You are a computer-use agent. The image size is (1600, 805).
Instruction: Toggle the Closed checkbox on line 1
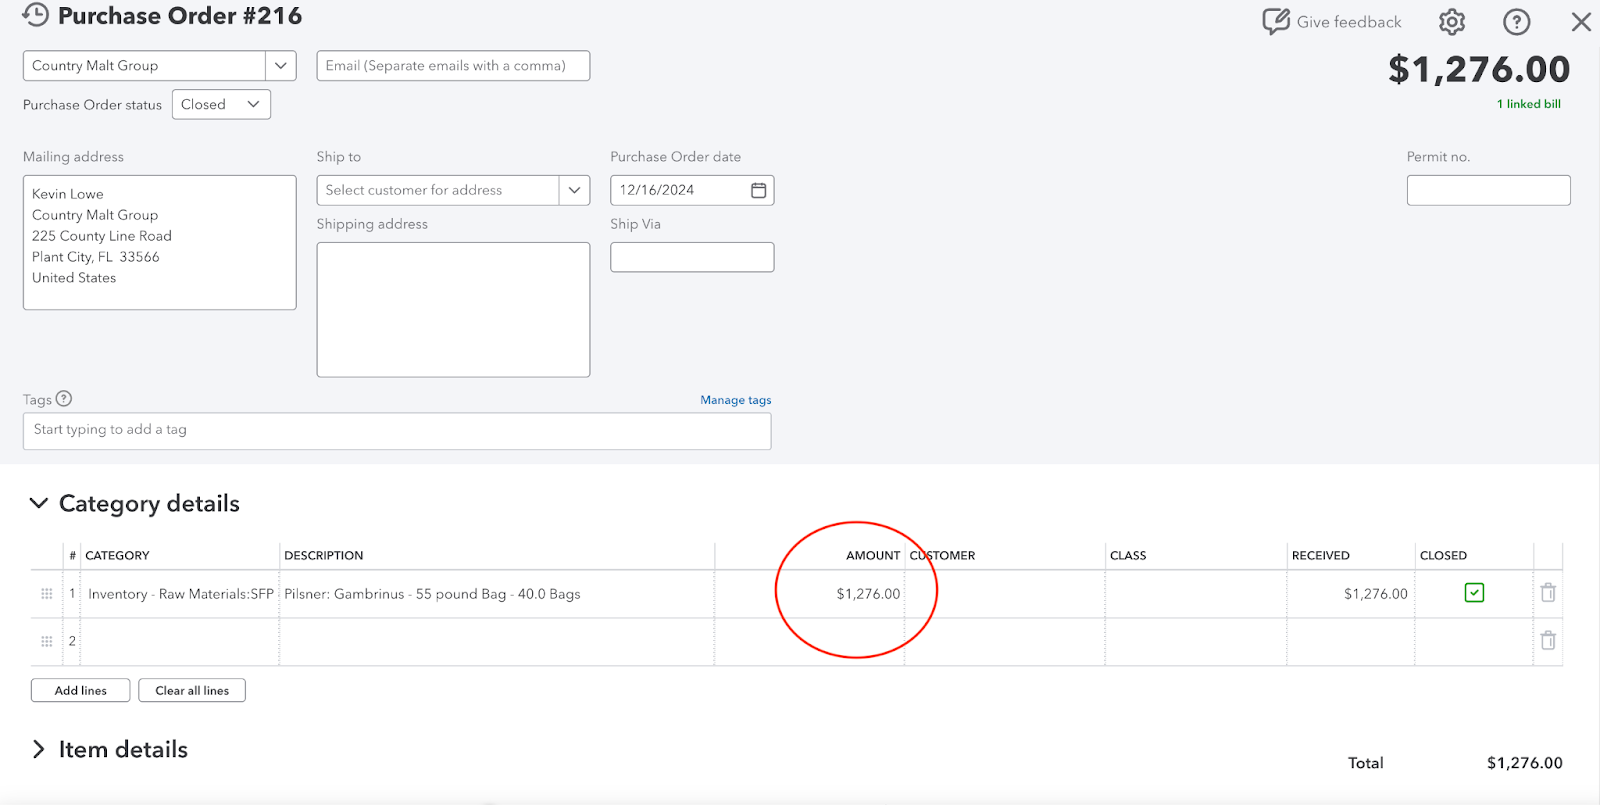coord(1474,593)
